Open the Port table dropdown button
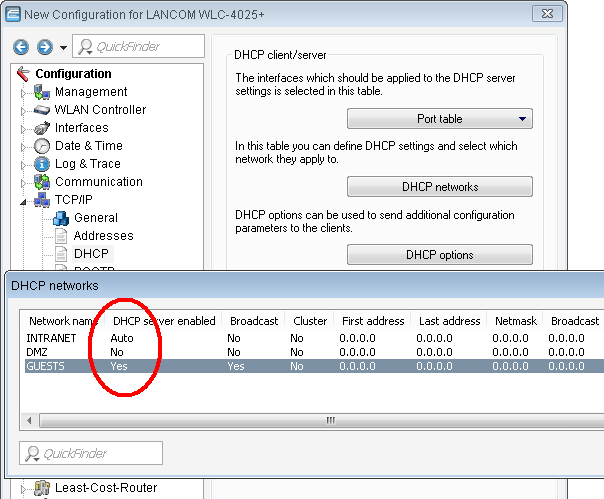The height and width of the screenshot is (499, 604). [439, 119]
